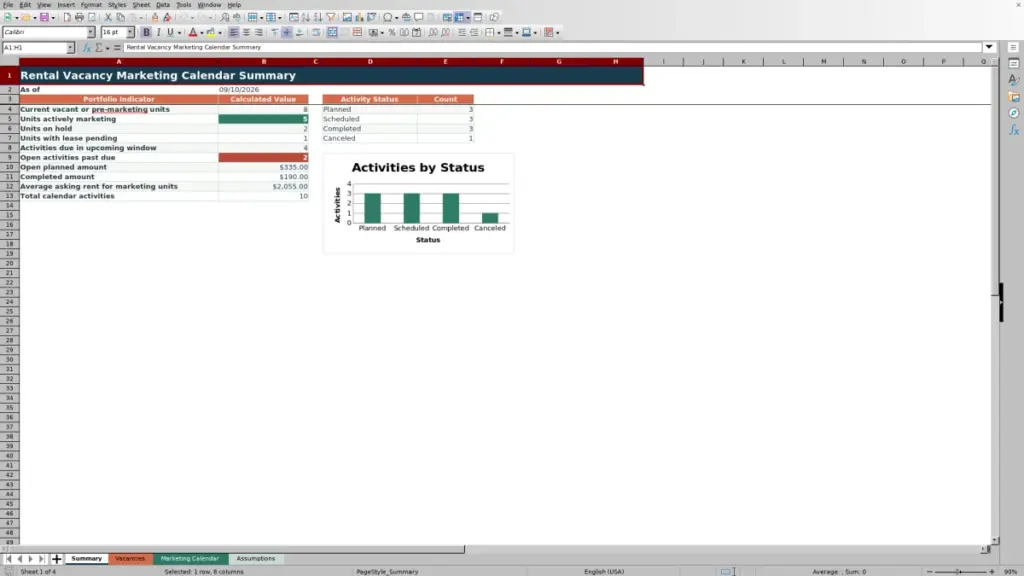Click the Cut scissors icon
Image resolution: width=1024 pixels, height=576 pixels.
(108, 17)
